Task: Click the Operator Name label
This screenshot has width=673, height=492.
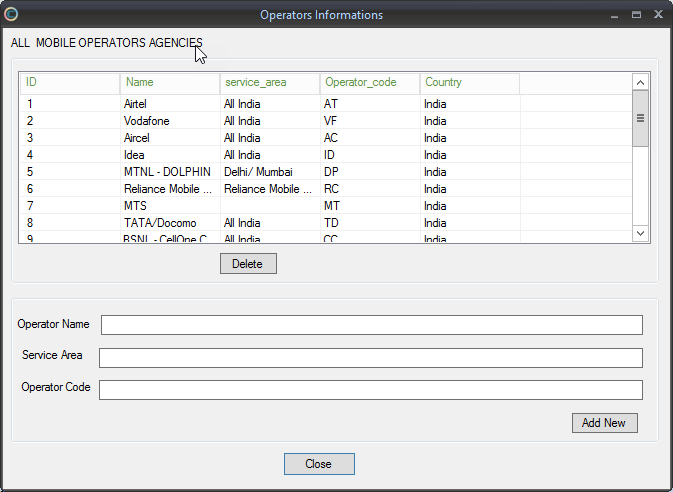Action: [x=53, y=324]
